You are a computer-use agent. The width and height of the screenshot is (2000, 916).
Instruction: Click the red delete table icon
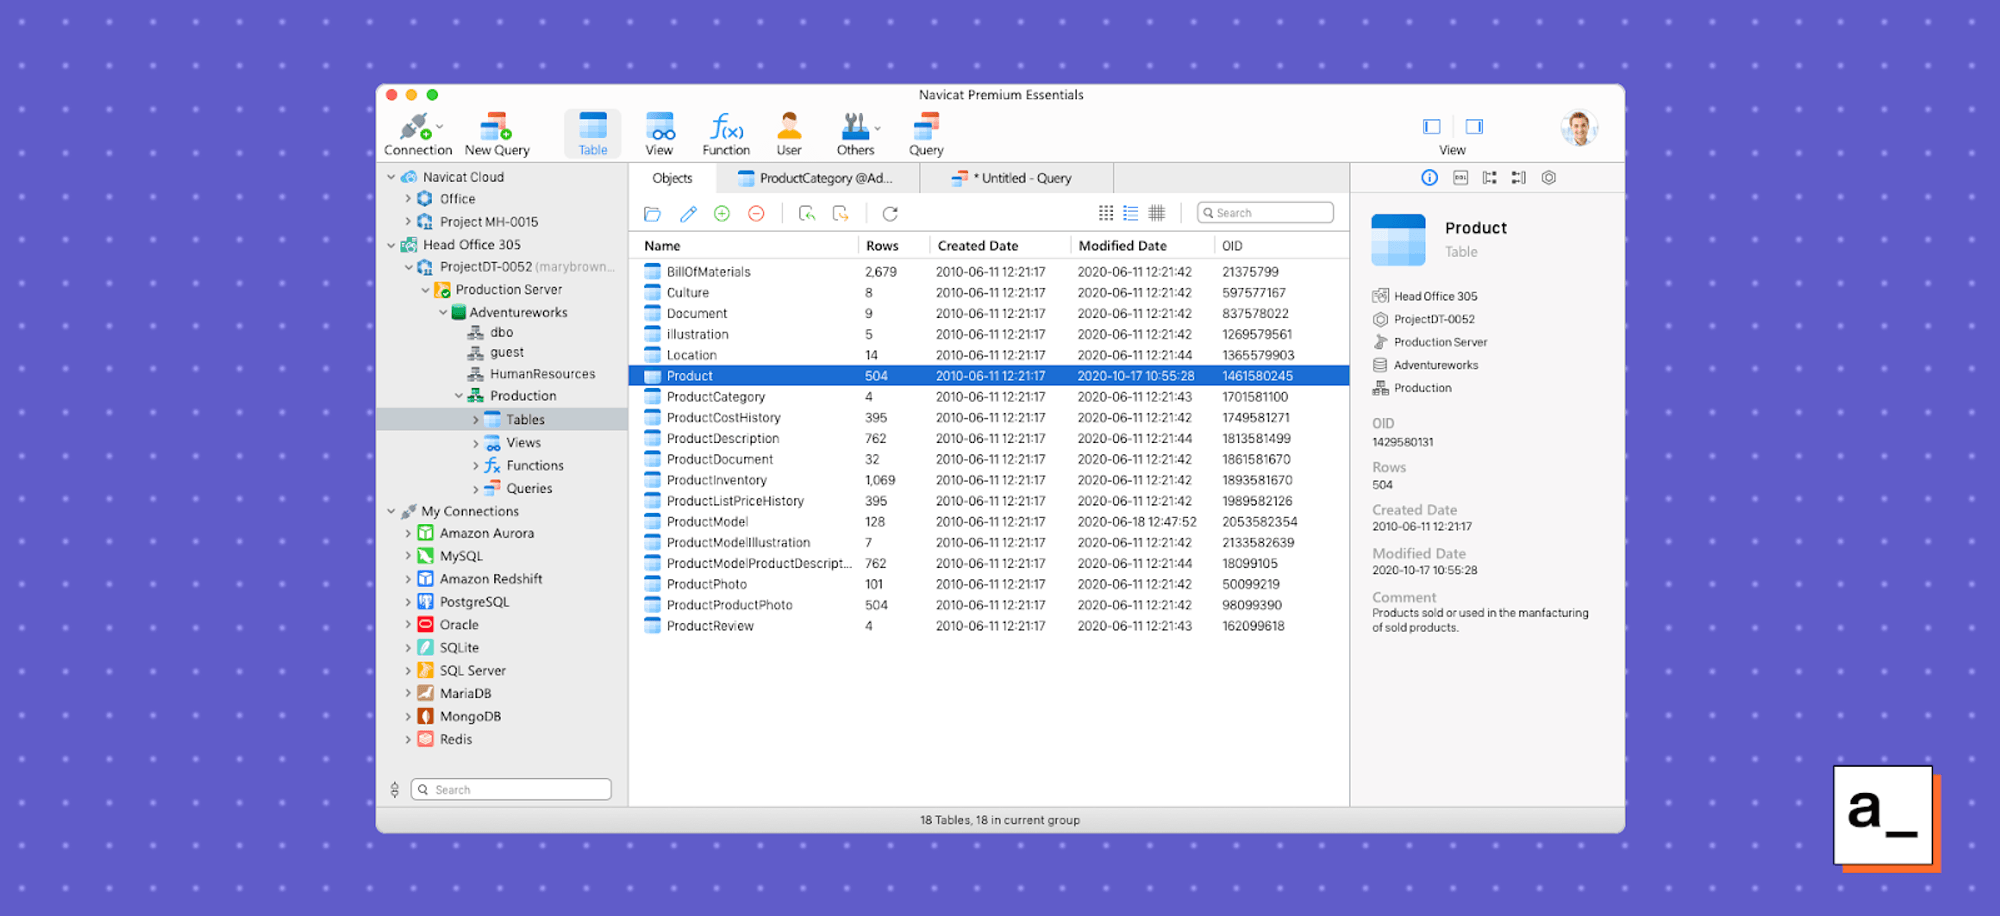(756, 214)
